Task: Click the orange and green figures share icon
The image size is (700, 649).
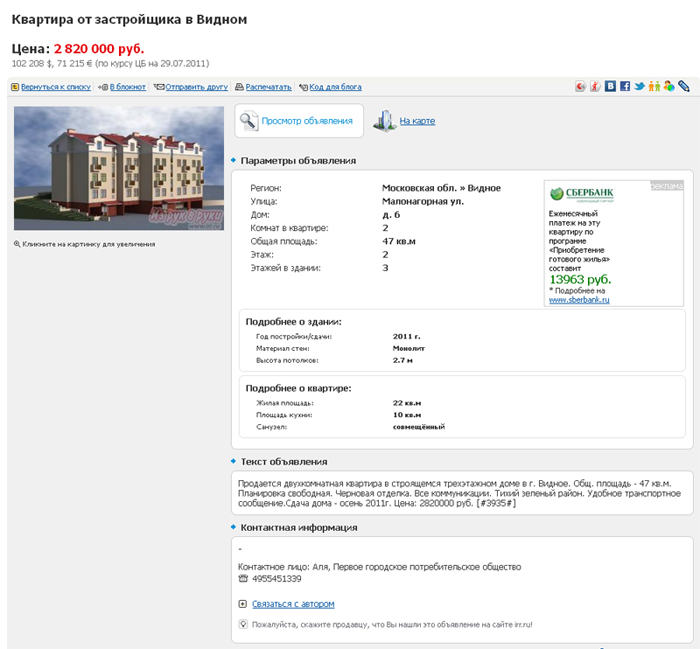Action: 654,86
